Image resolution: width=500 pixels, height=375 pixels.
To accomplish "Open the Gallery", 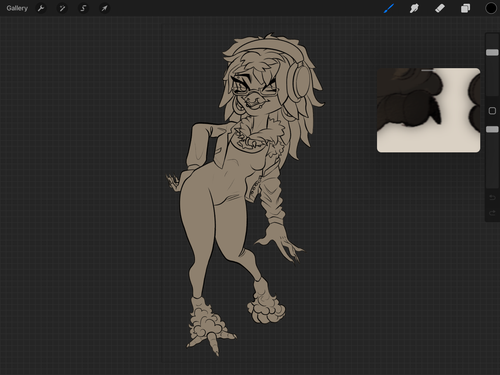I will (x=17, y=8).
